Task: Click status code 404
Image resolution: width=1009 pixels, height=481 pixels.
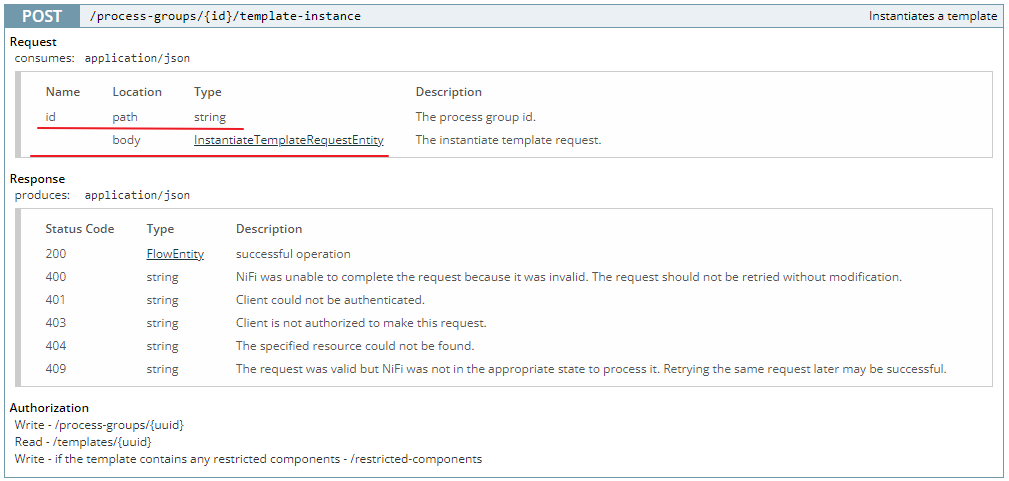Action: click(56, 346)
